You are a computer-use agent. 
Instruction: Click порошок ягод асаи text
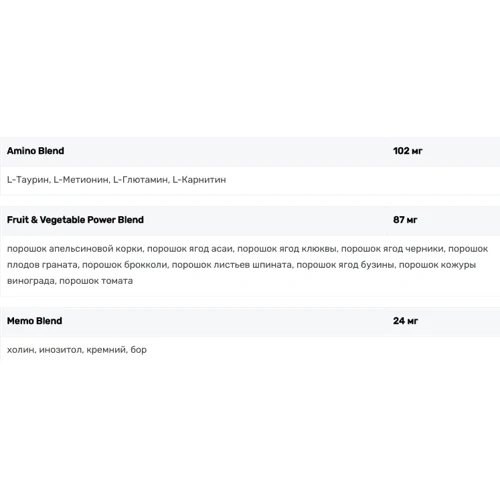190,249
